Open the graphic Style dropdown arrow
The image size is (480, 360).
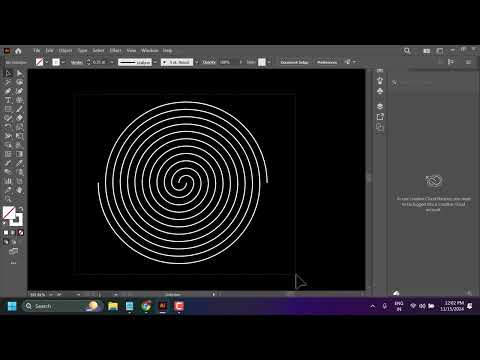coord(269,62)
